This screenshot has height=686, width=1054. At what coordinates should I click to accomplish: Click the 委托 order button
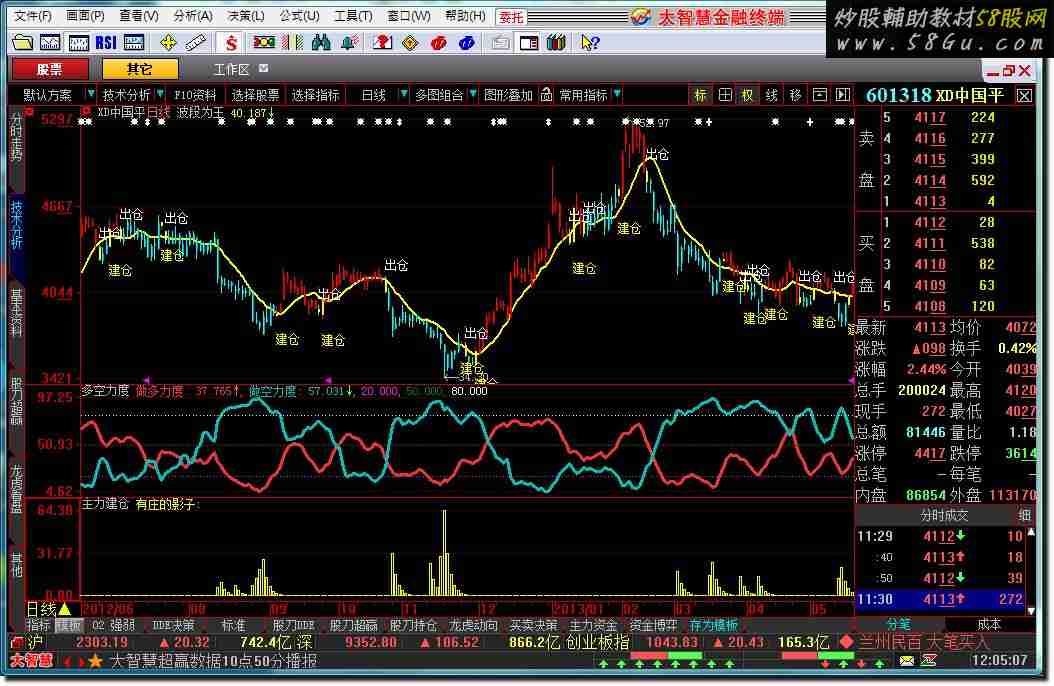click(512, 17)
